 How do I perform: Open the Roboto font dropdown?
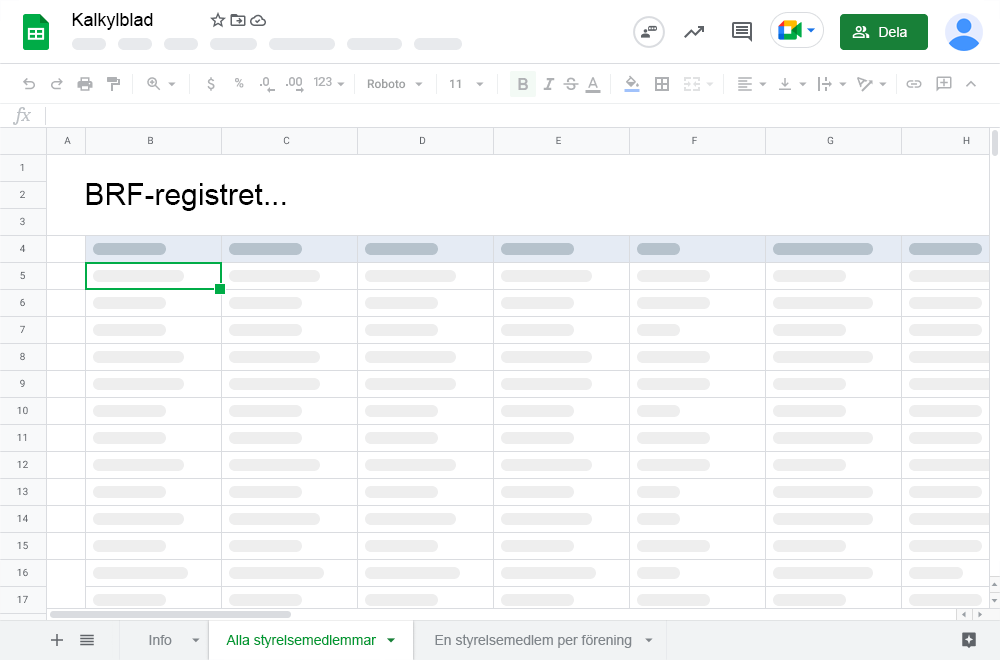pyautogui.click(x=395, y=84)
